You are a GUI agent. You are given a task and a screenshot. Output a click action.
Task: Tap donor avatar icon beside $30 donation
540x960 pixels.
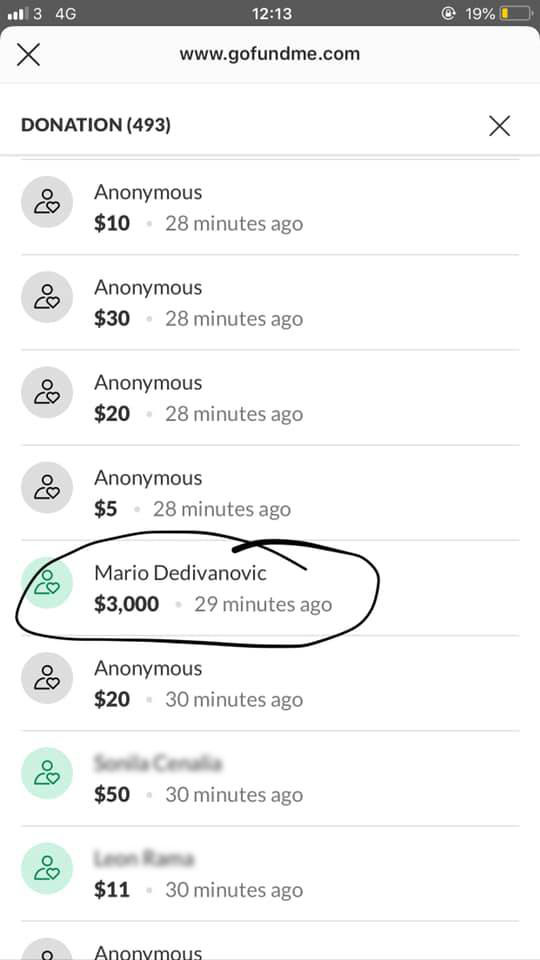tap(47, 297)
